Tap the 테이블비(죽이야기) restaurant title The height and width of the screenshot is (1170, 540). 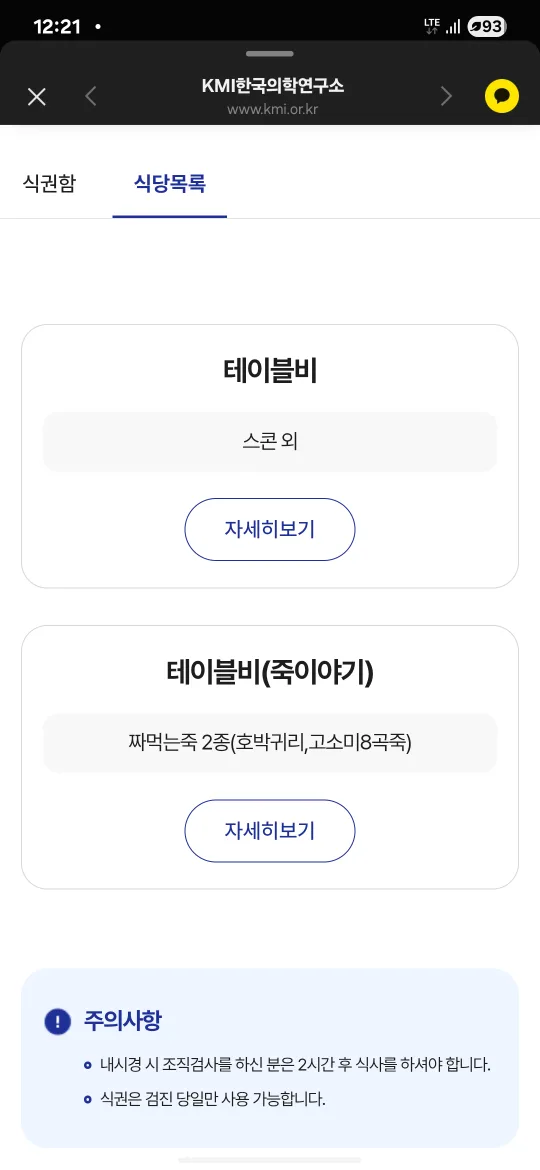point(270,673)
